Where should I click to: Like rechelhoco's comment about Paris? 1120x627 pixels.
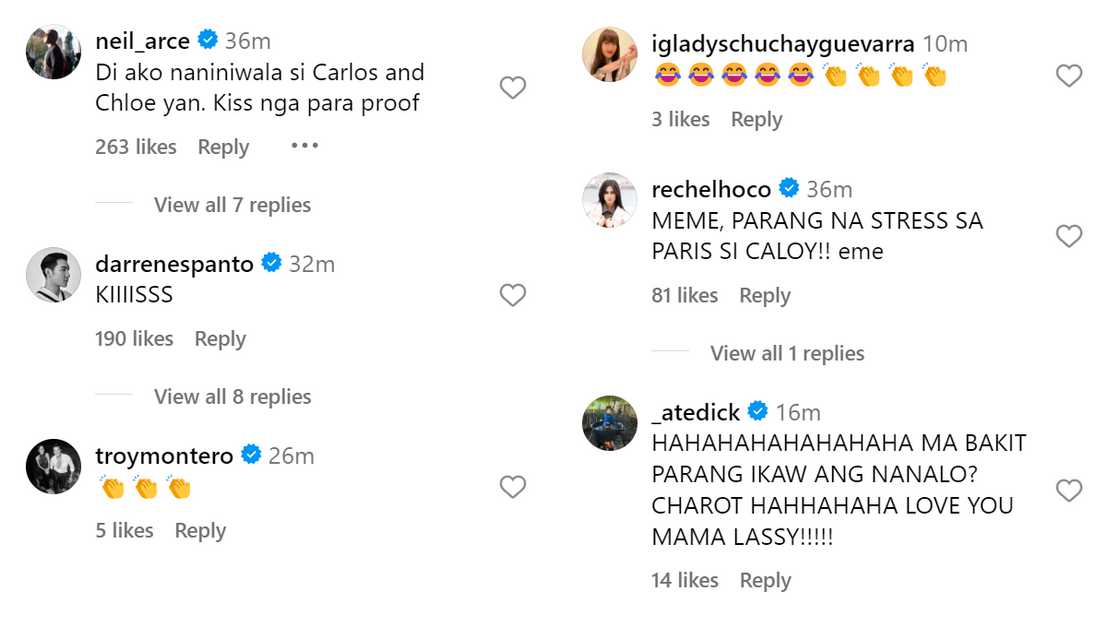click(x=1069, y=236)
